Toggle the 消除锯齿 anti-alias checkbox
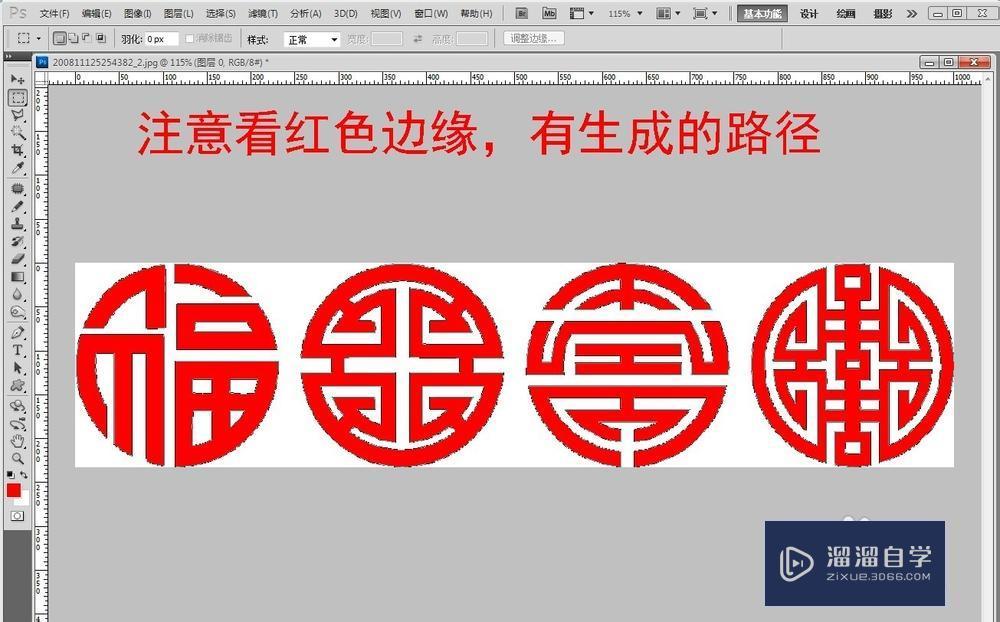Image resolution: width=1000 pixels, height=622 pixels. point(189,39)
